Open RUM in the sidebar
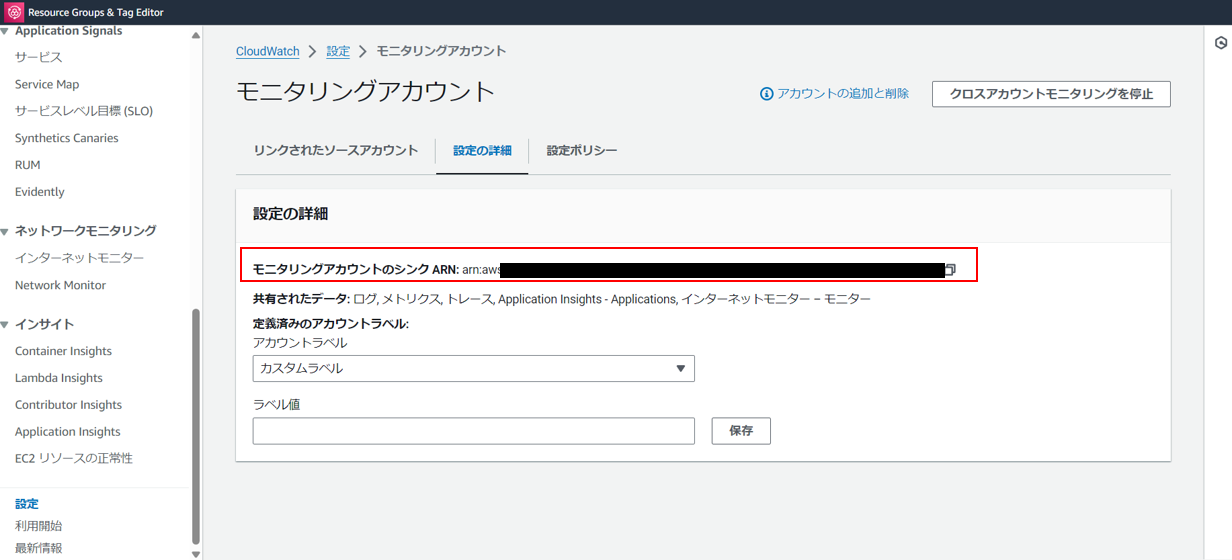This screenshot has height=560, width=1232. pyautogui.click(x=28, y=165)
